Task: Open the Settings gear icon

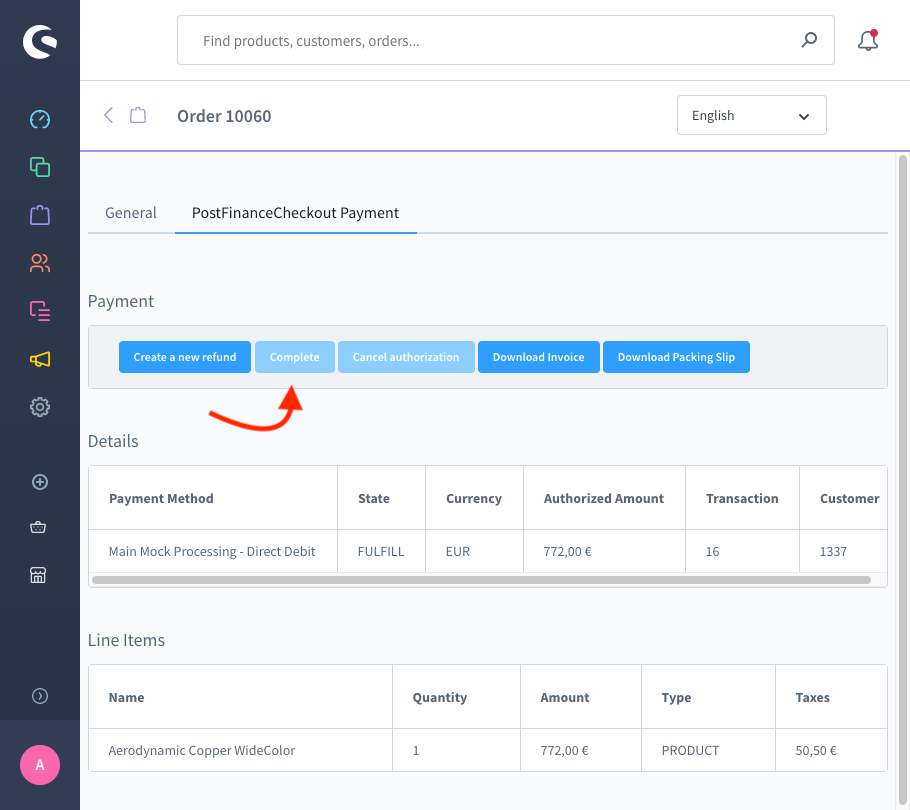Action: click(40, 407)
